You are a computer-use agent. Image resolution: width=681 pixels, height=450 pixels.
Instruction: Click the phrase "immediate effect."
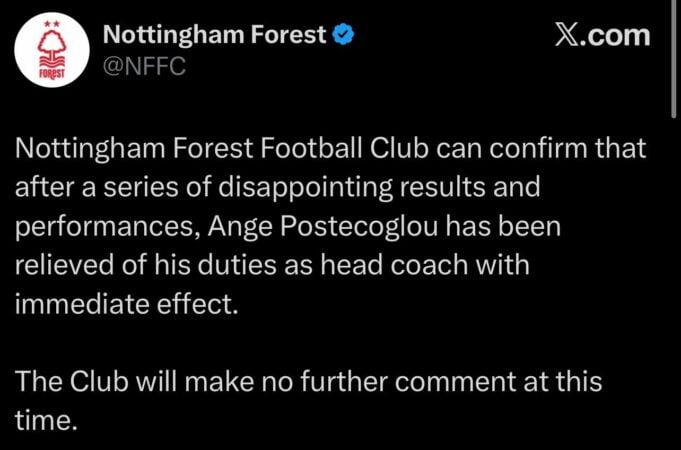[126, 304]
